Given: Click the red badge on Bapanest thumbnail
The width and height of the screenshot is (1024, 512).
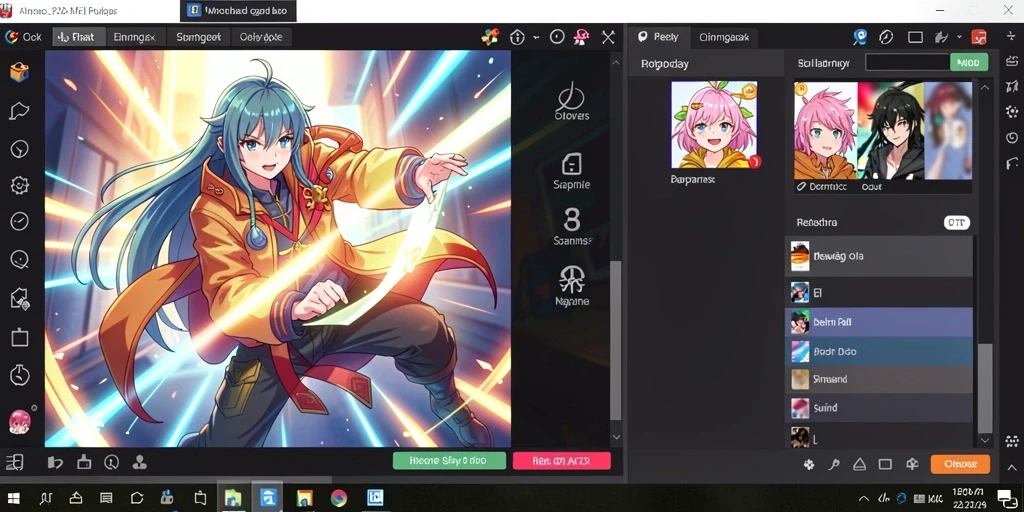Looking at the screenshot, I should (755, 162).
